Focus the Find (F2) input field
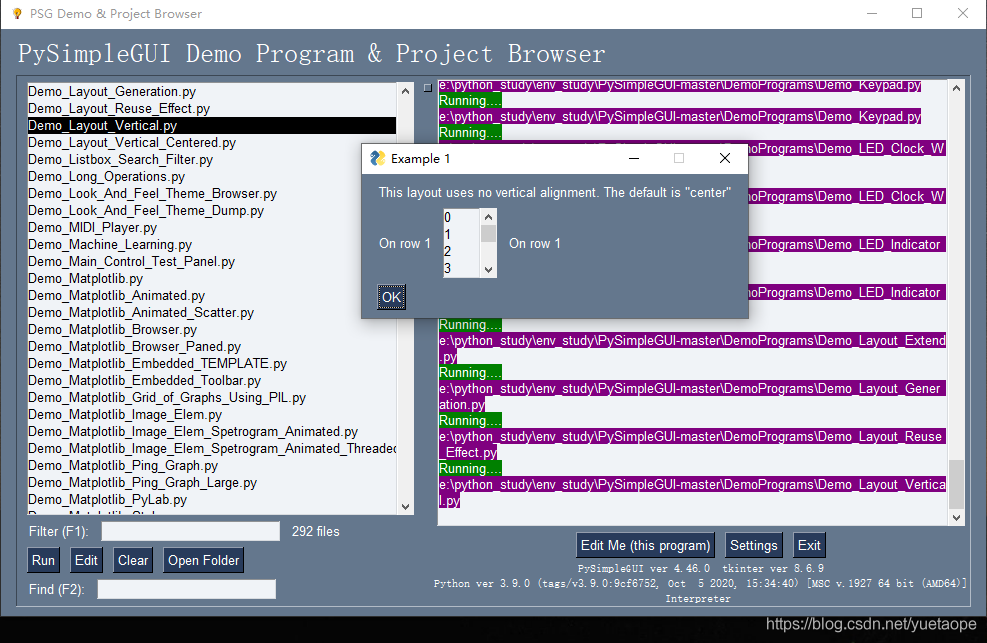This screenshot has width=987, height=643. click(186, 590)
